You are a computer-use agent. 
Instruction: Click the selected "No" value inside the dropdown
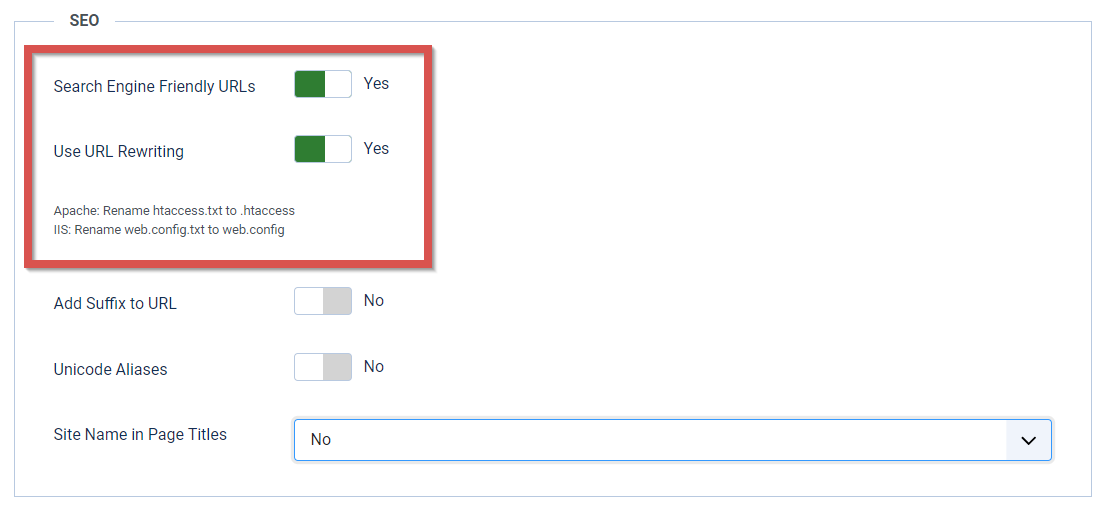321,439
